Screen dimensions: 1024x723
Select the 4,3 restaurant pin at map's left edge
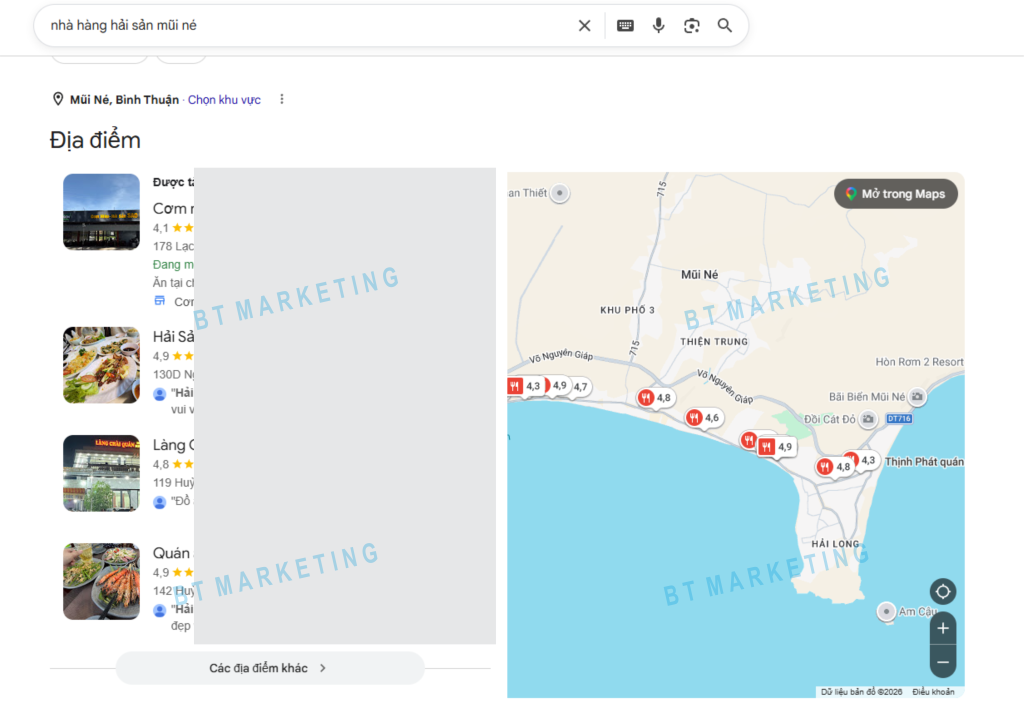[524, 386]
